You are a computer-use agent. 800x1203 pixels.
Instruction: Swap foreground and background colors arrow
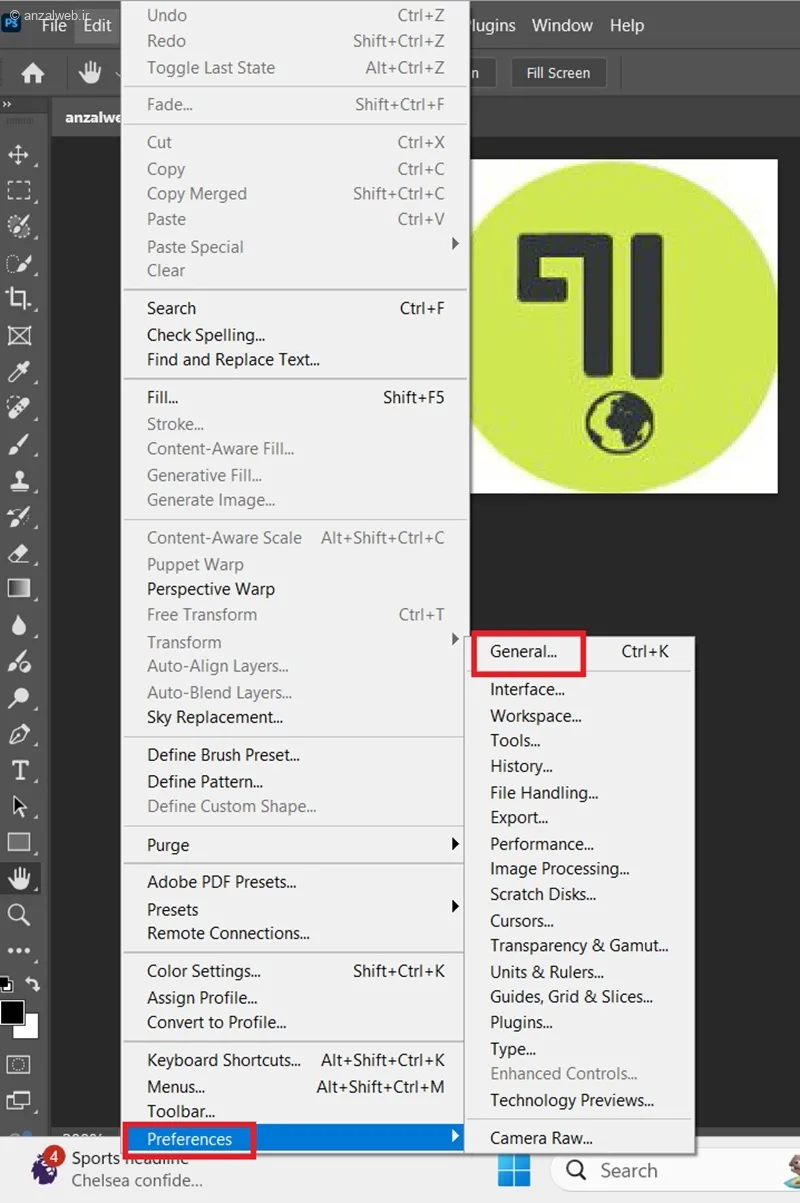pos(33,984)
